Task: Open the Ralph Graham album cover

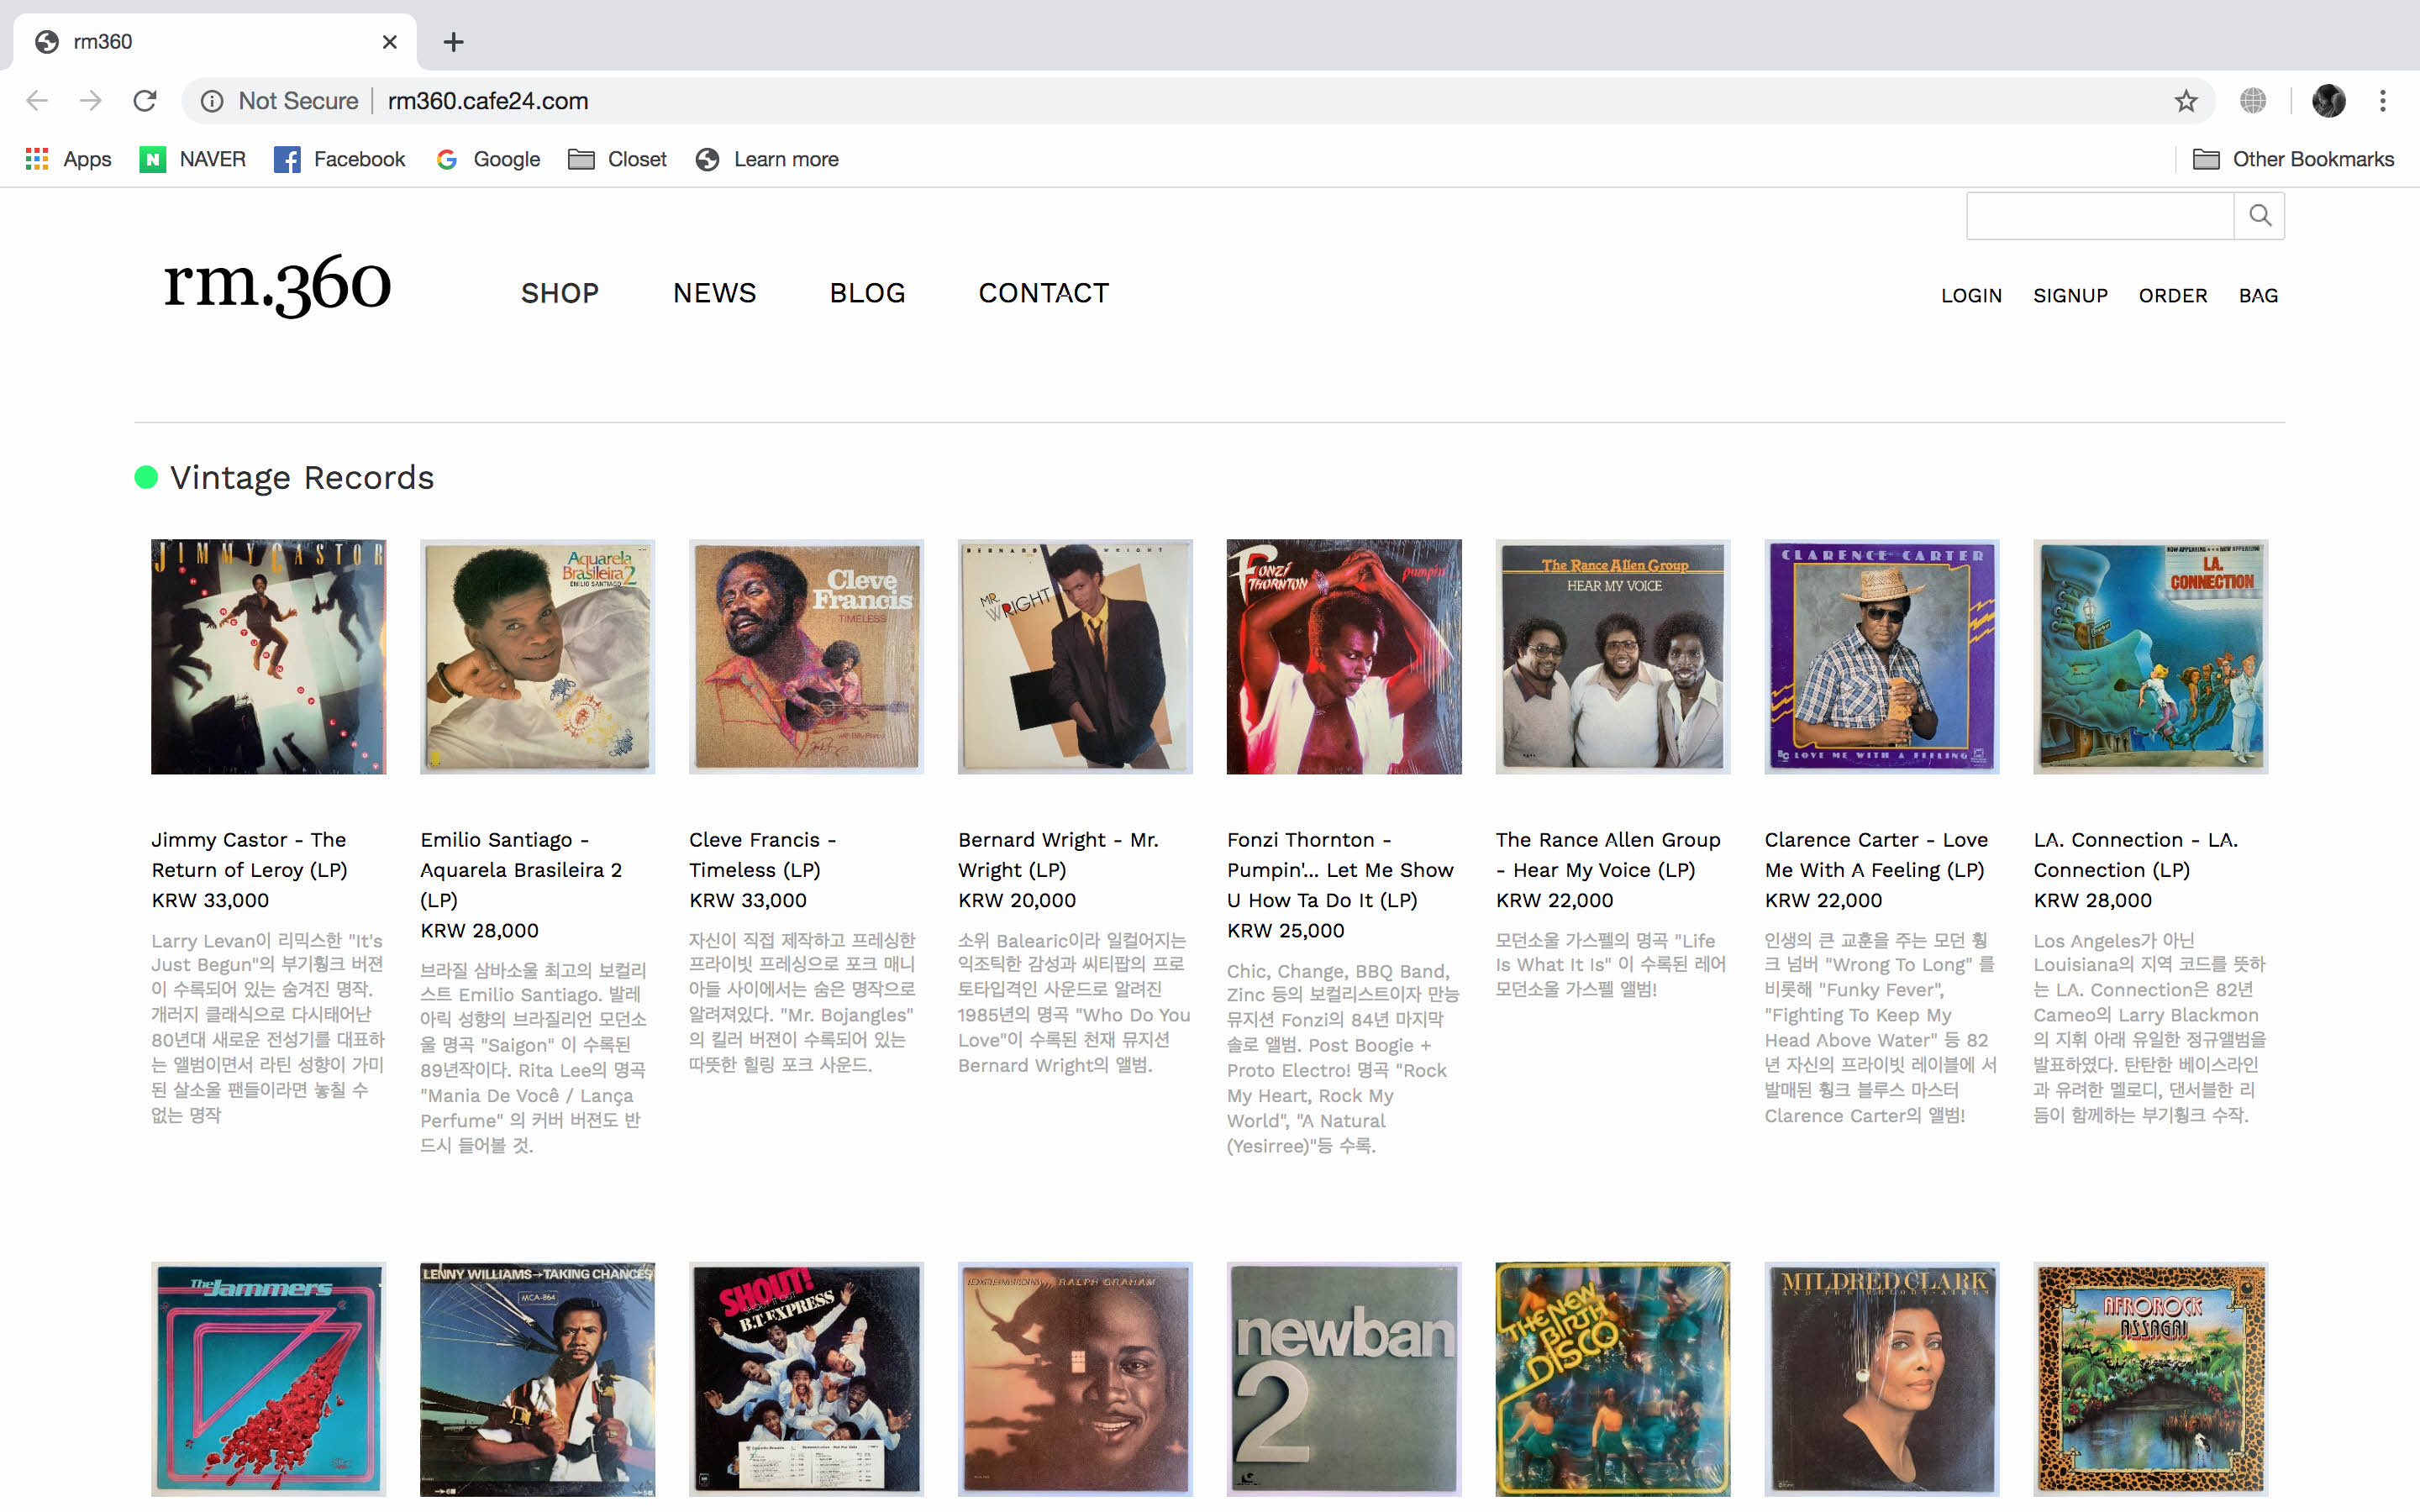Action: pyautogui.click(x=1075, y=1379)
